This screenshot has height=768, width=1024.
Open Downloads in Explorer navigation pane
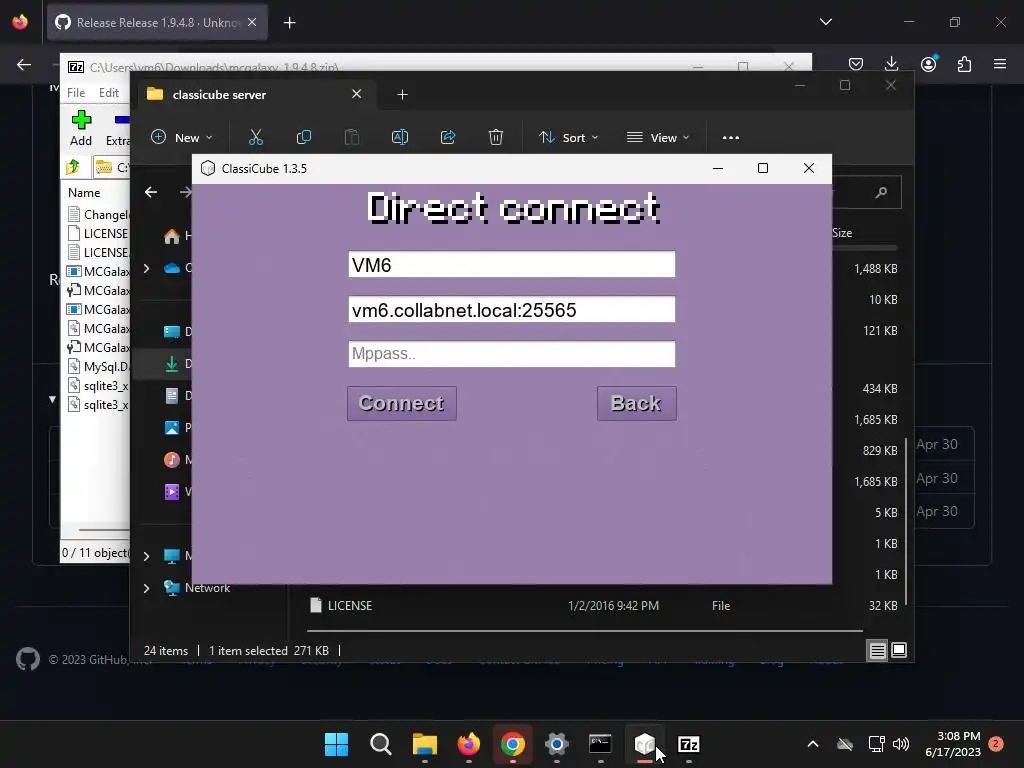[177, 364]
